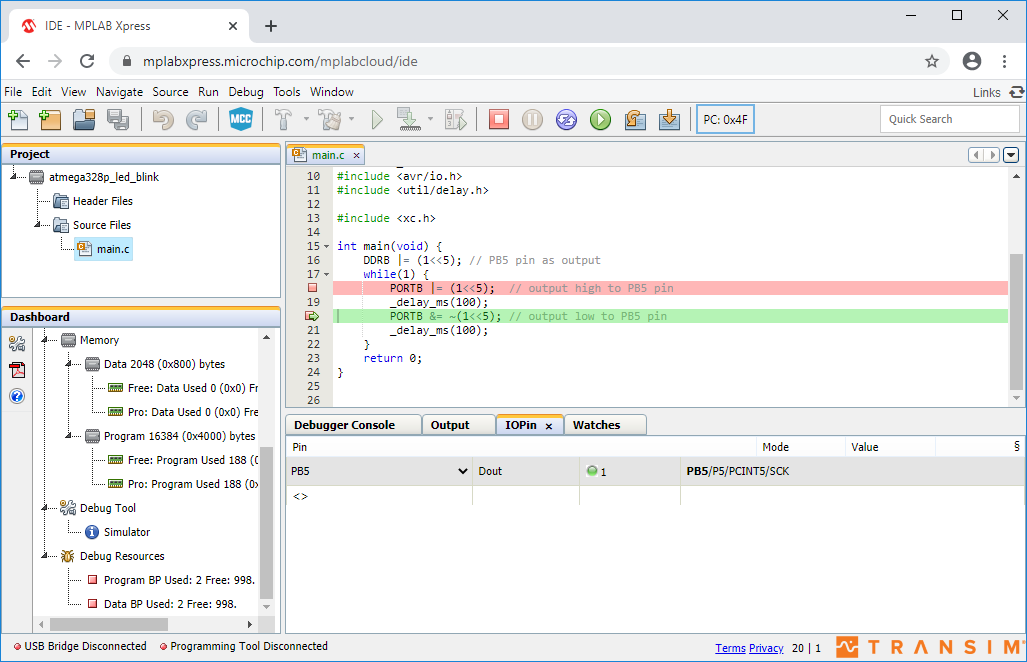The image size is (1027, 662).
Task: Switch to the Watches tab
Action: (596, 425)
